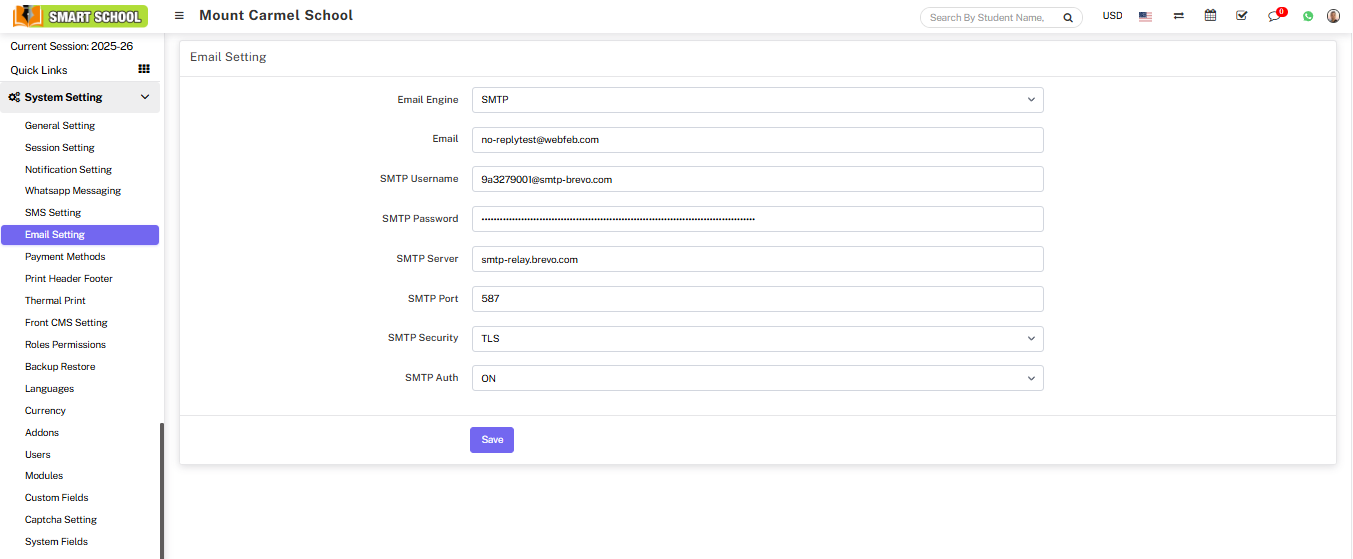
Task: Click the student search box
Action: click(x=988, y=17)
